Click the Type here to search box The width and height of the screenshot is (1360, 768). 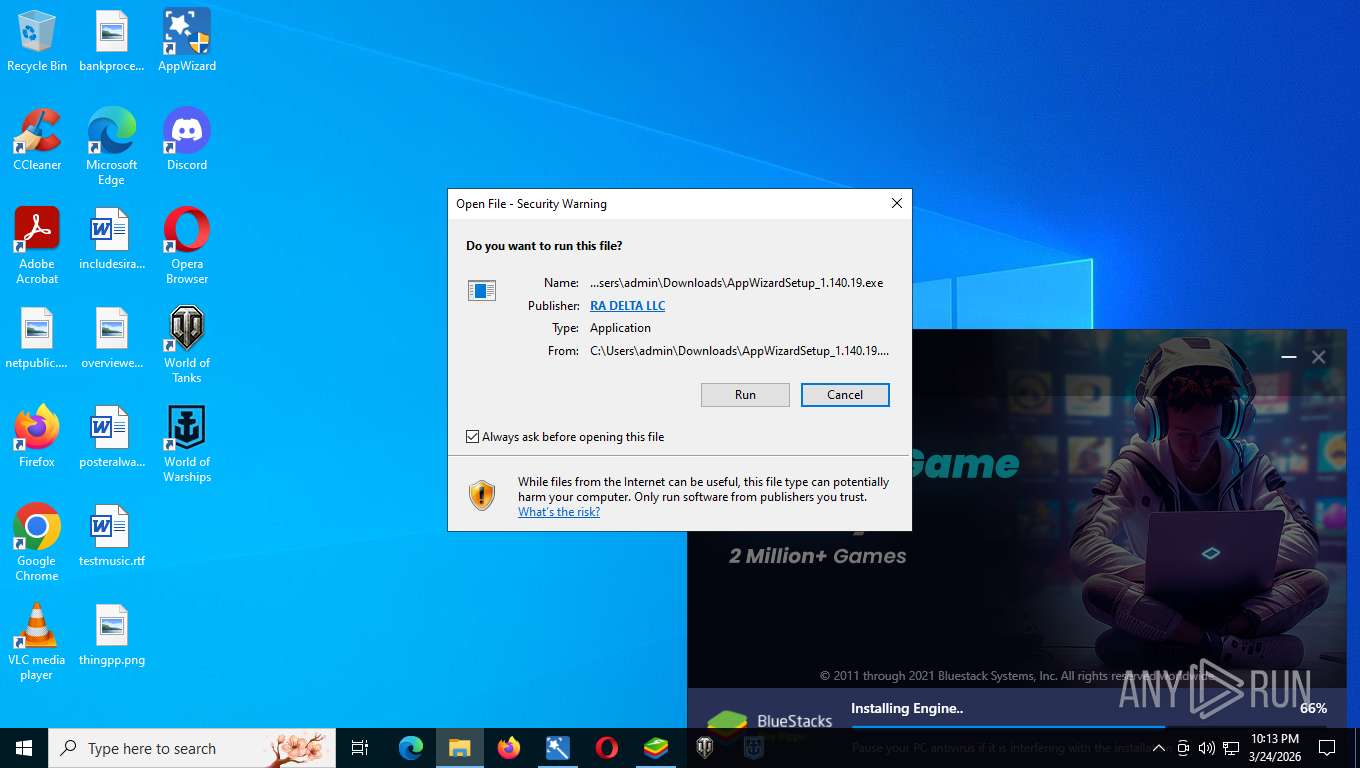[190, 747]
